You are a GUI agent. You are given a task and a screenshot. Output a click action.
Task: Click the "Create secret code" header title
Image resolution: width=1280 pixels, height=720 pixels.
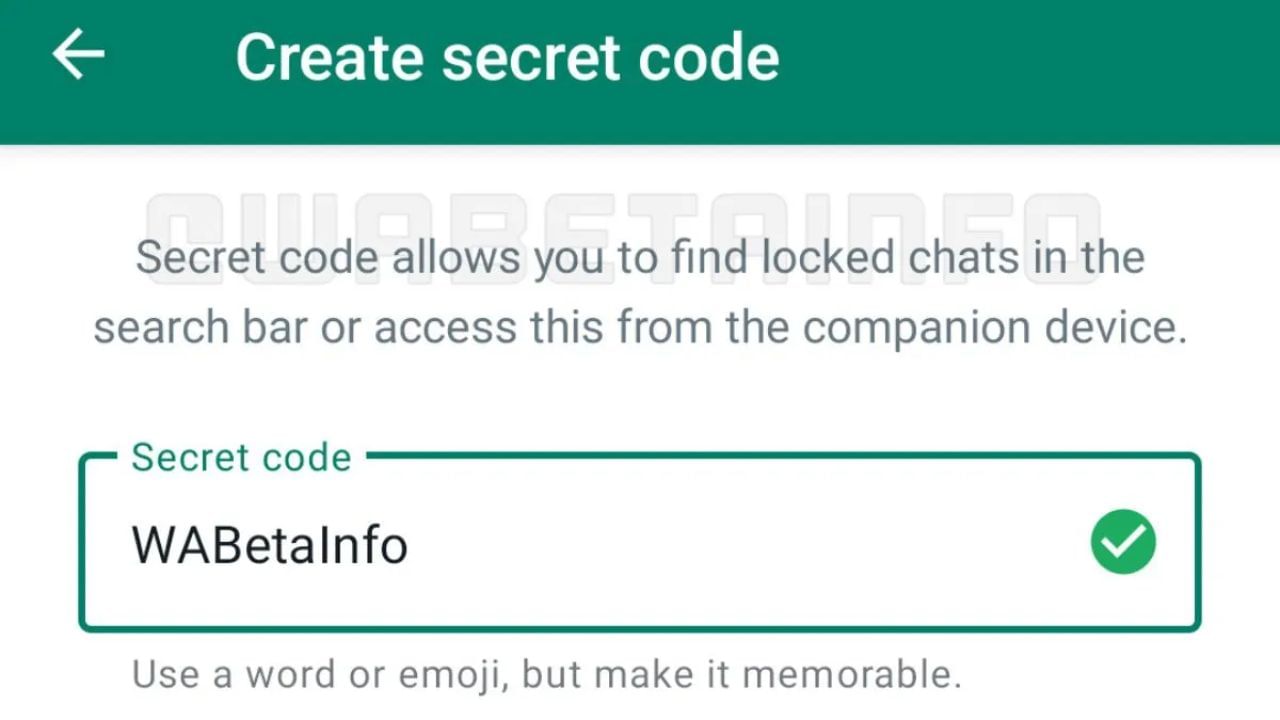[x=507, y=57]
